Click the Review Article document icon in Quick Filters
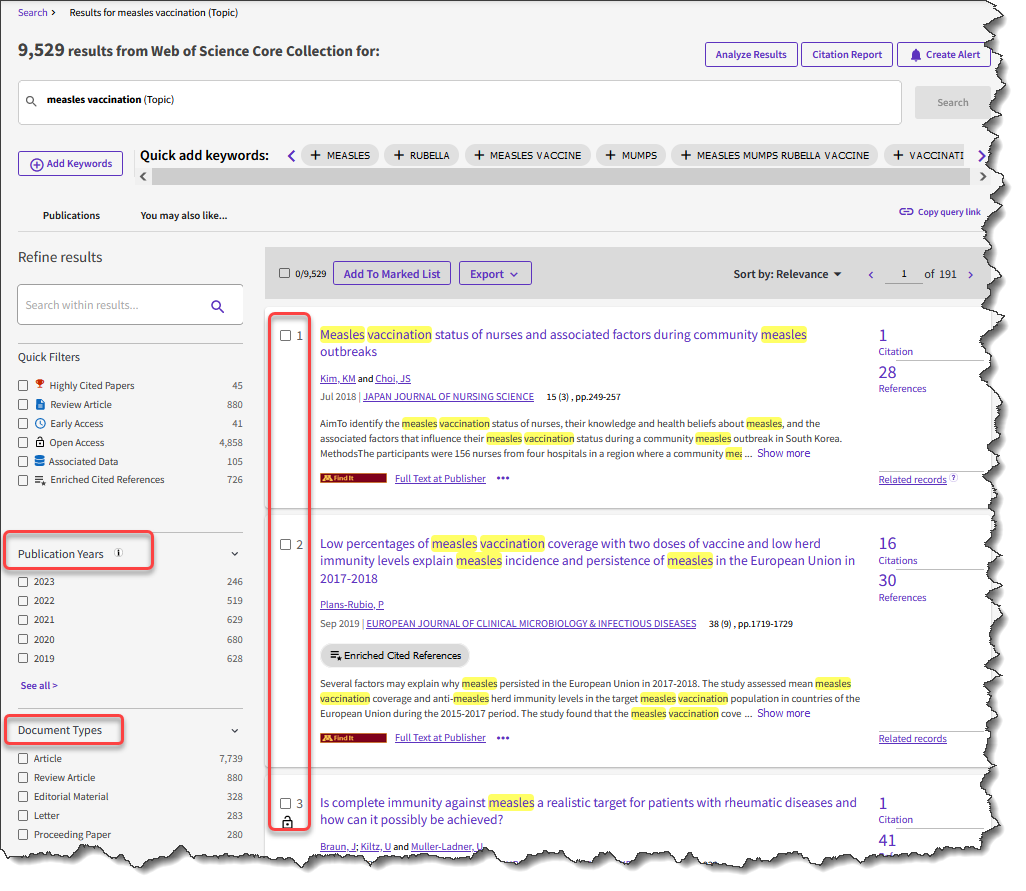Image resolution: width=1026 pixels, height=891 pixels. 40,404
